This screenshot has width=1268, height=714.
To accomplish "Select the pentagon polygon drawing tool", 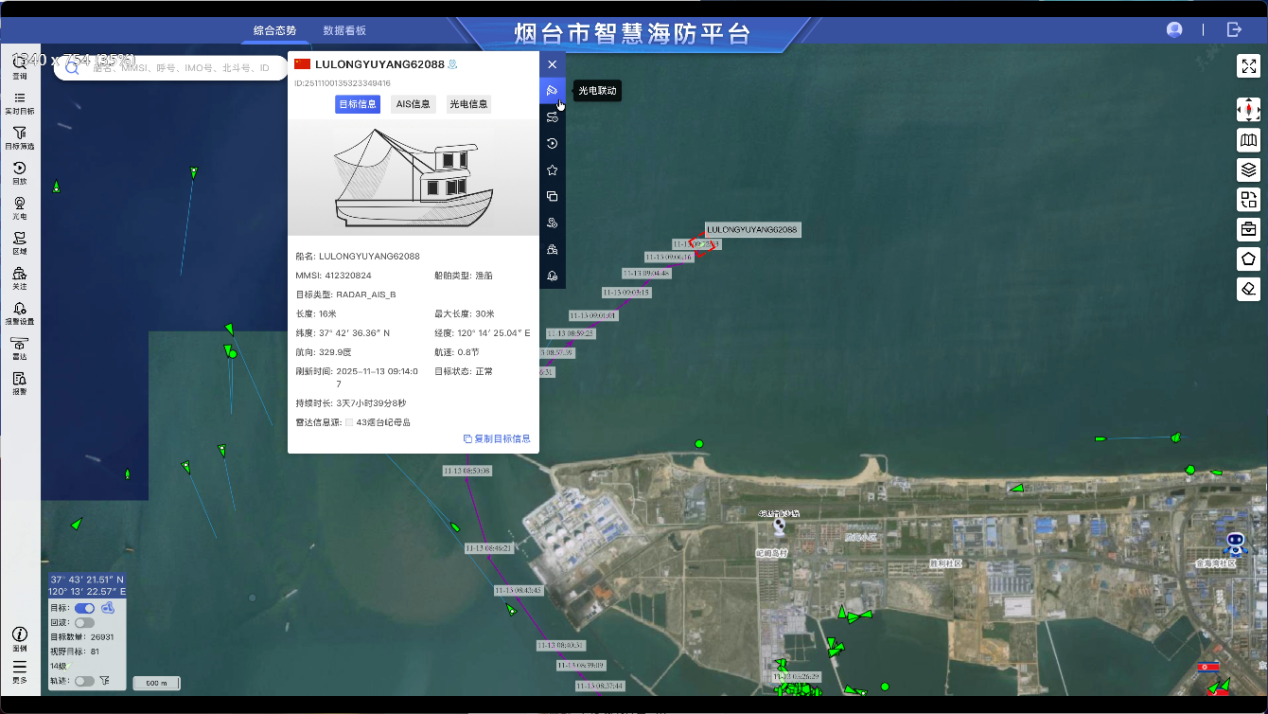I will [1248, 259].
